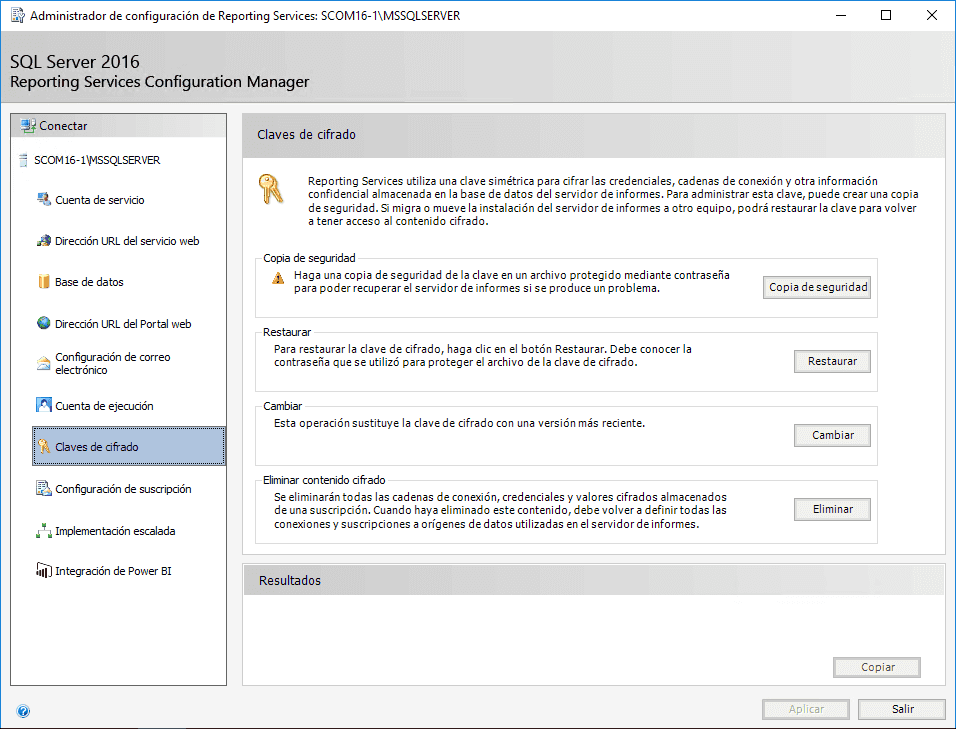The height and width of the screenshot is (729, 956).
Task: Click the Power BI chart icon
Action: (x=44, y=571)
